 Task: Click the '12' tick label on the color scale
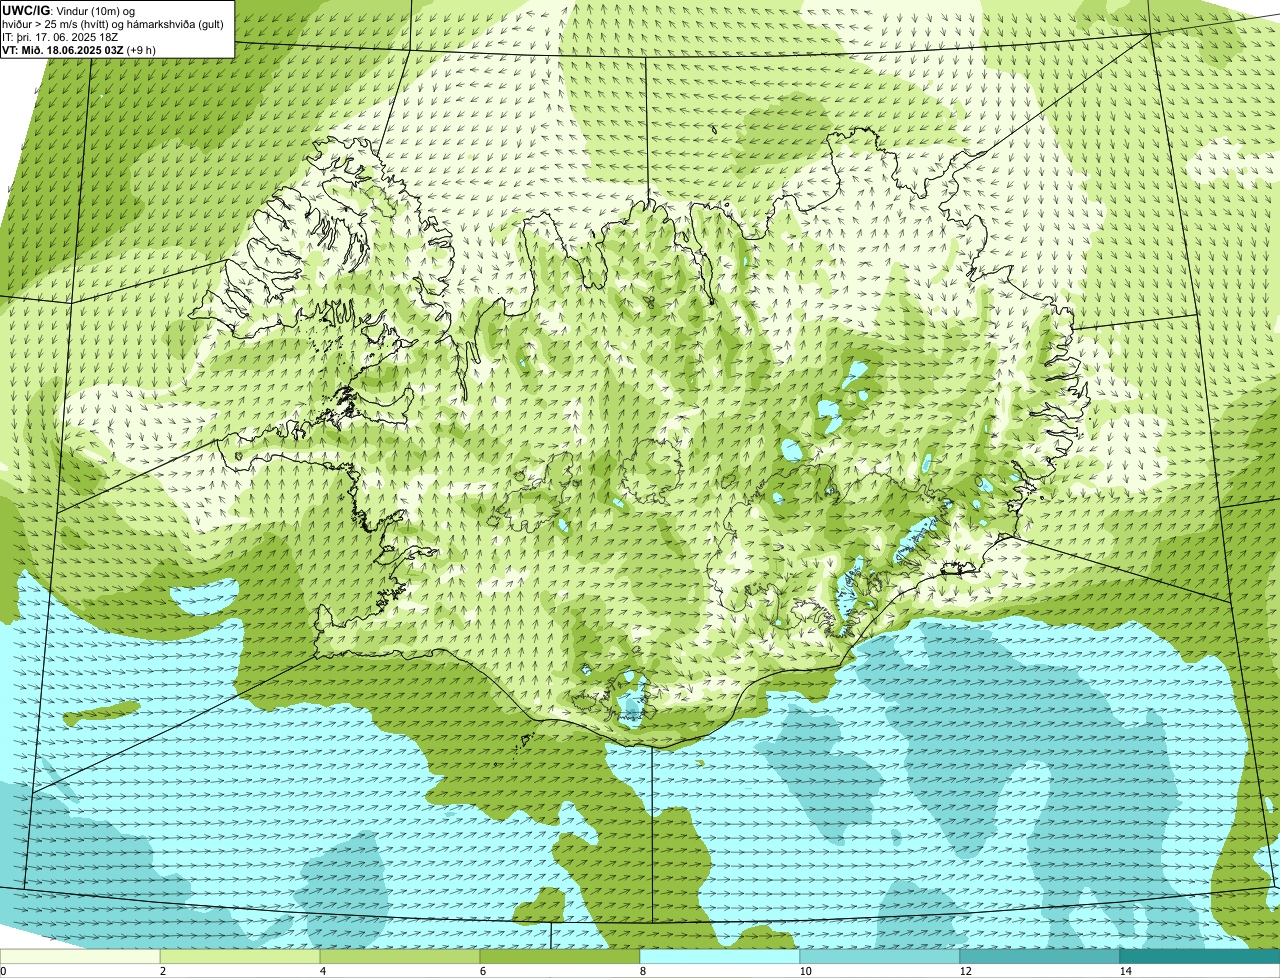tap(965, 971)
